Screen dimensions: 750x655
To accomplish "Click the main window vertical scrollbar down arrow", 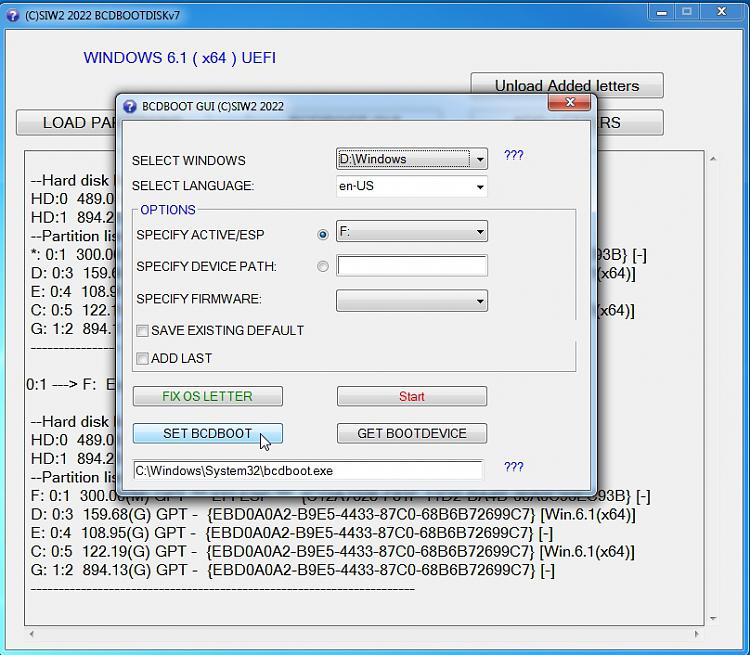I will 713,619.
